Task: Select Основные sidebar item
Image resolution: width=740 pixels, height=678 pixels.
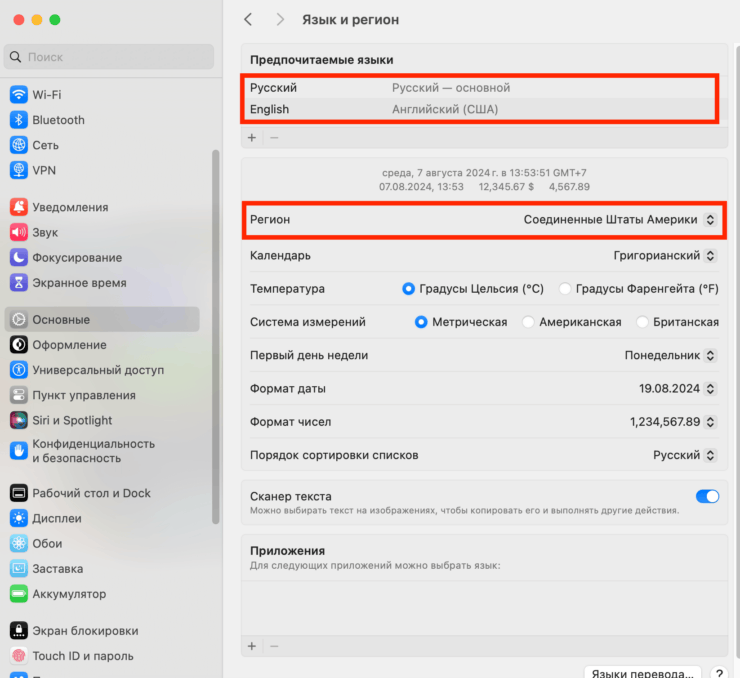Action: 102,319
